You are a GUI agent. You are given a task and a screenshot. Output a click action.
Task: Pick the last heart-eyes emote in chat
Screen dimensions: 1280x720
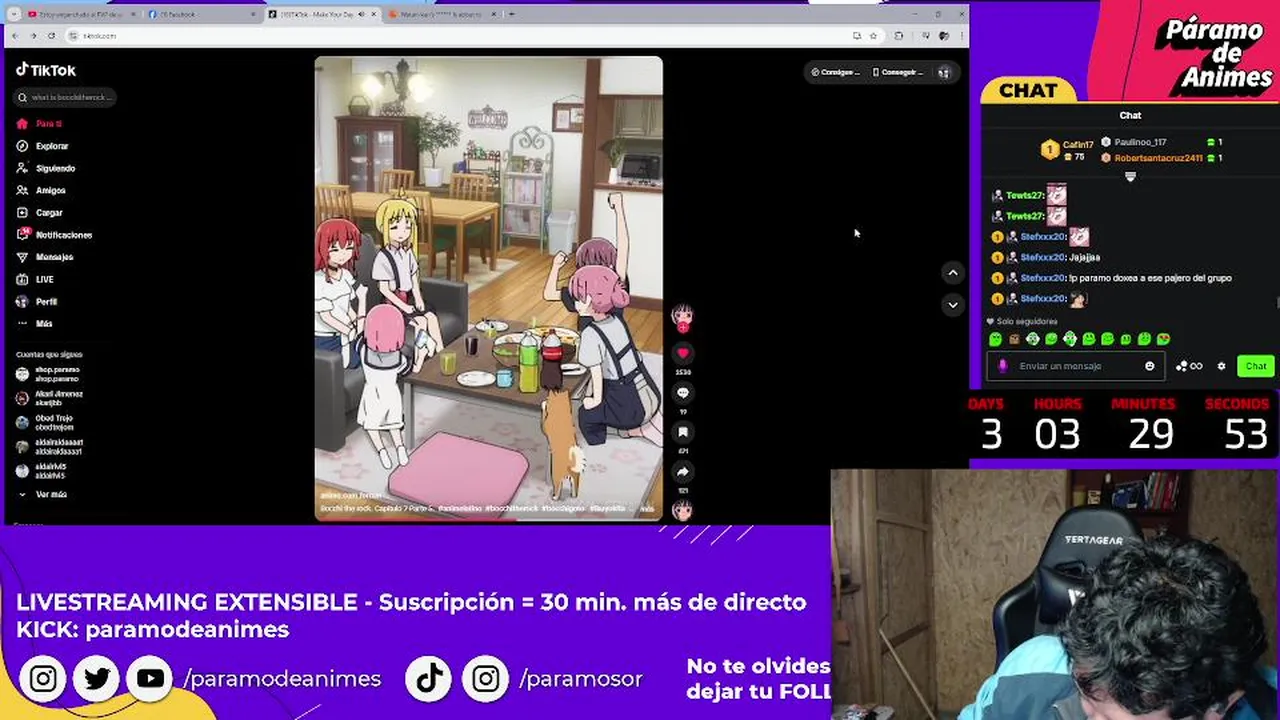click(1163, 339)
